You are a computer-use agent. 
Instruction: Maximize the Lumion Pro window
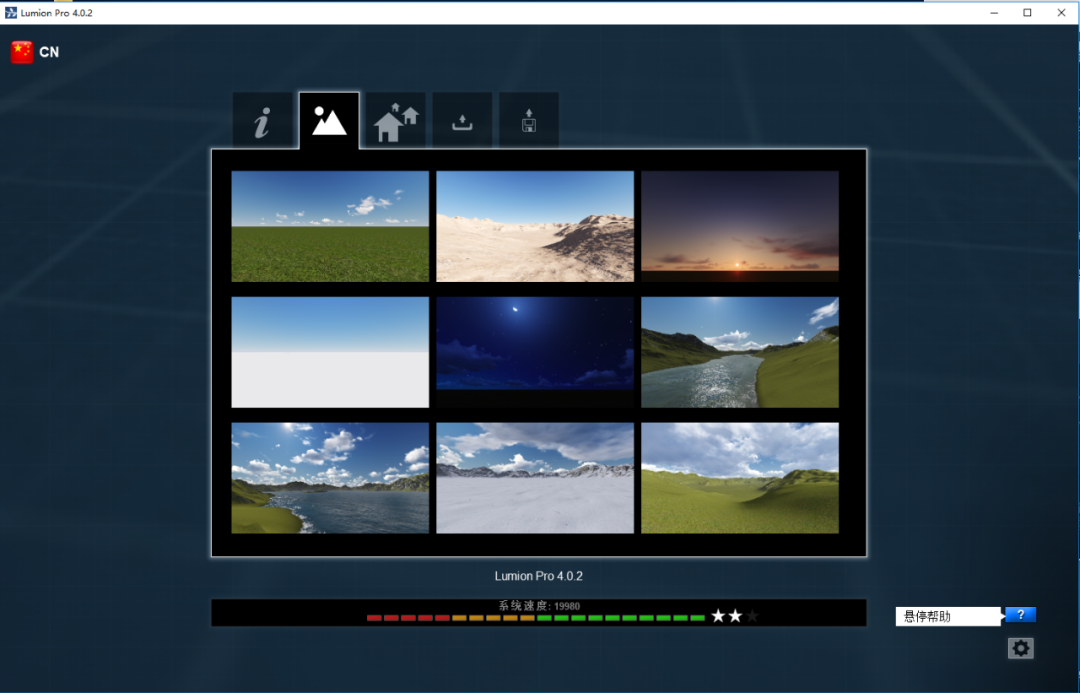pos(1027,12)
